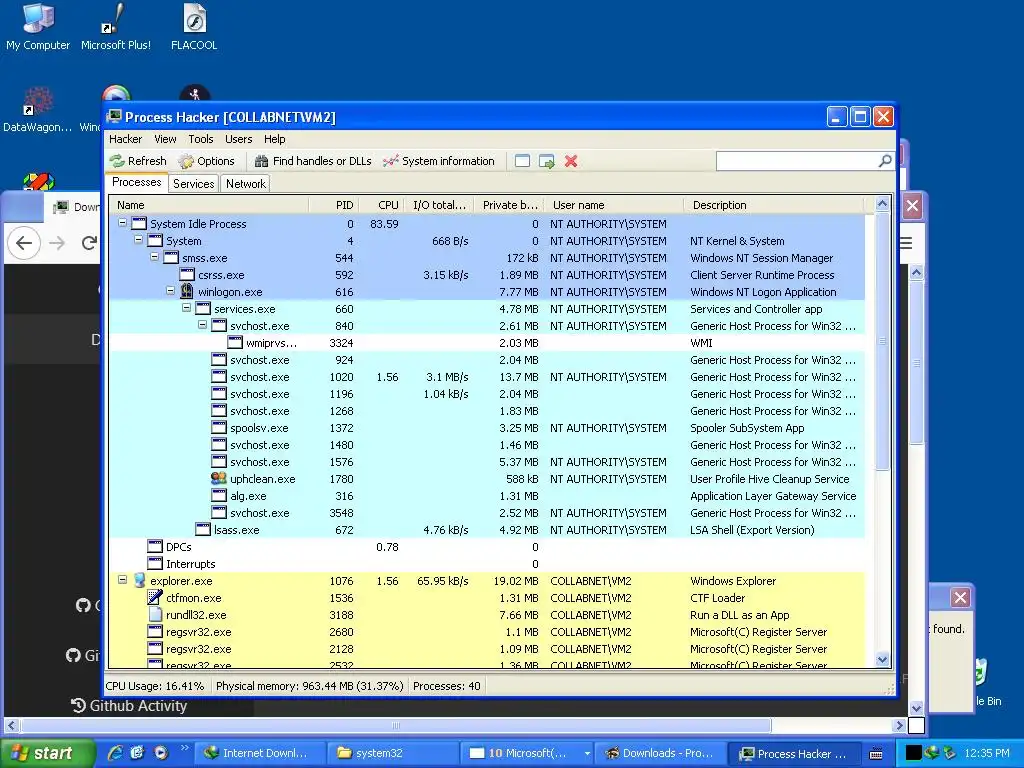Select regsvr32.exe with PID 2680
This screenshot has height=768, width=1024.
click(487, 632)
